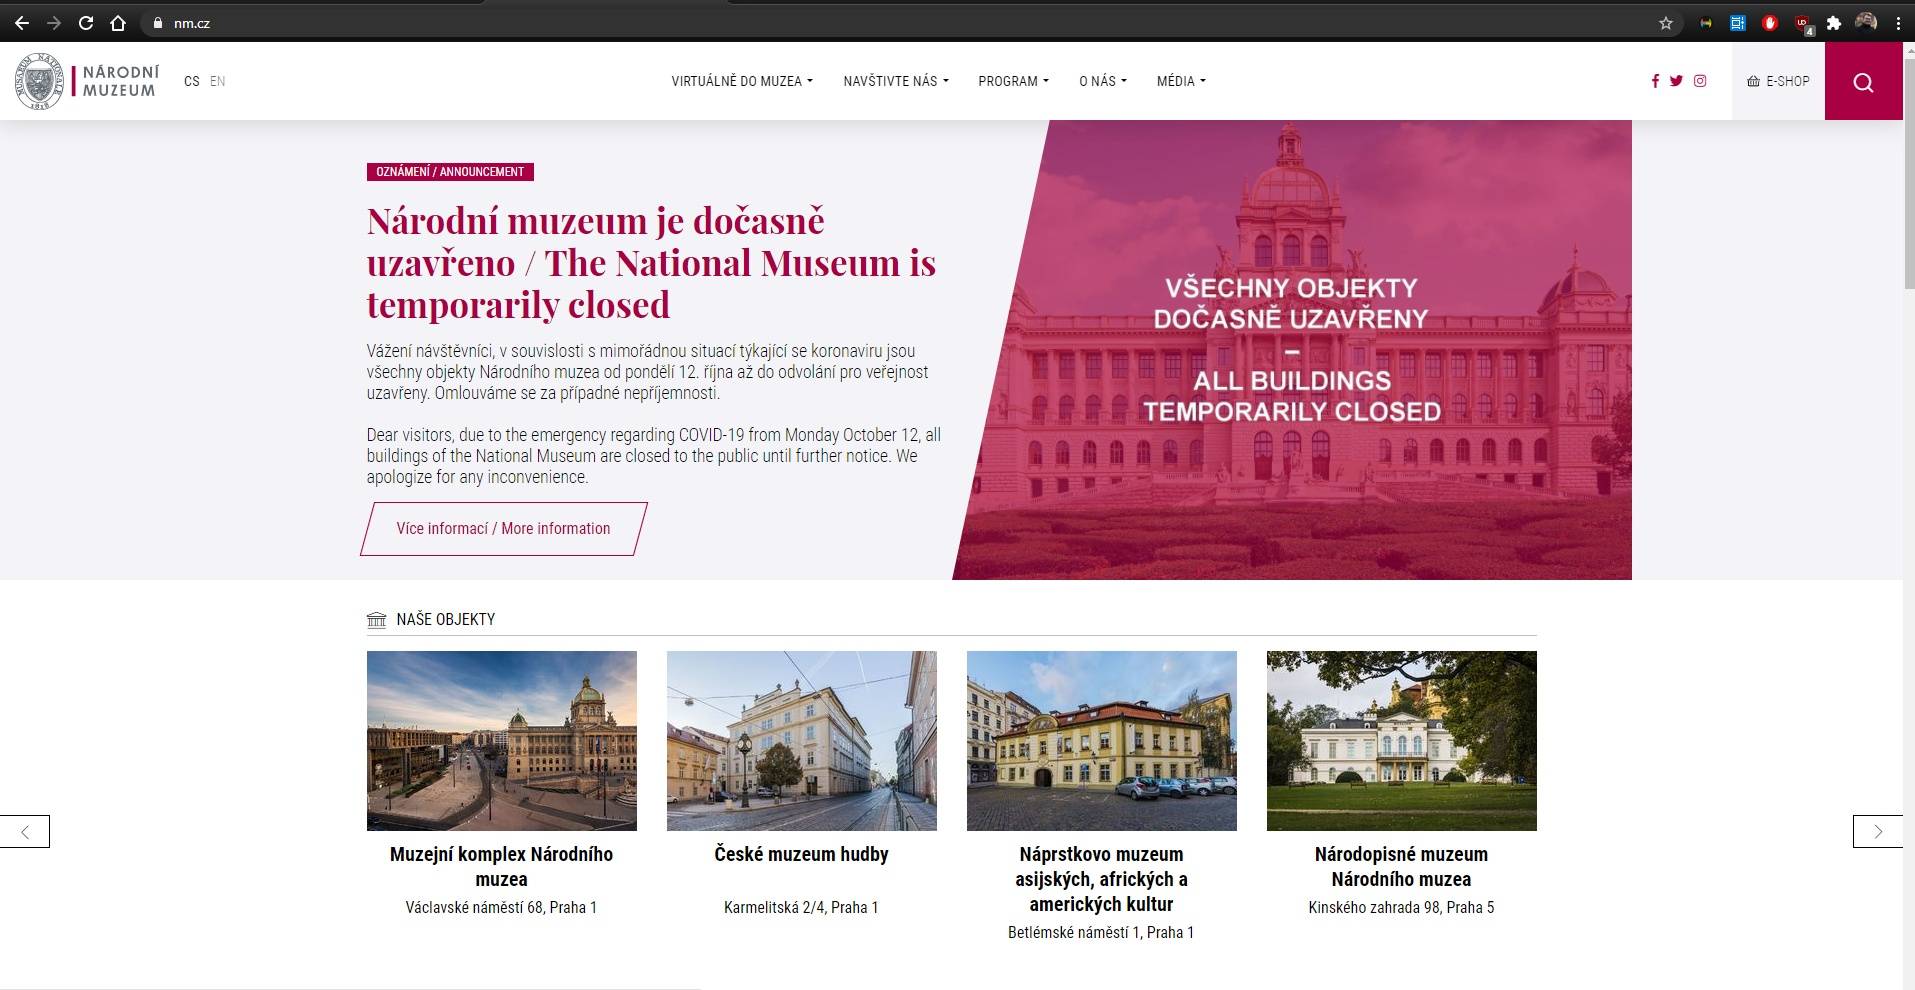Image resolution: width=1915 pixels, height=990 pixels.
Task: Expand the Virtuálně do muzea menu
Action: coord(741,81)
